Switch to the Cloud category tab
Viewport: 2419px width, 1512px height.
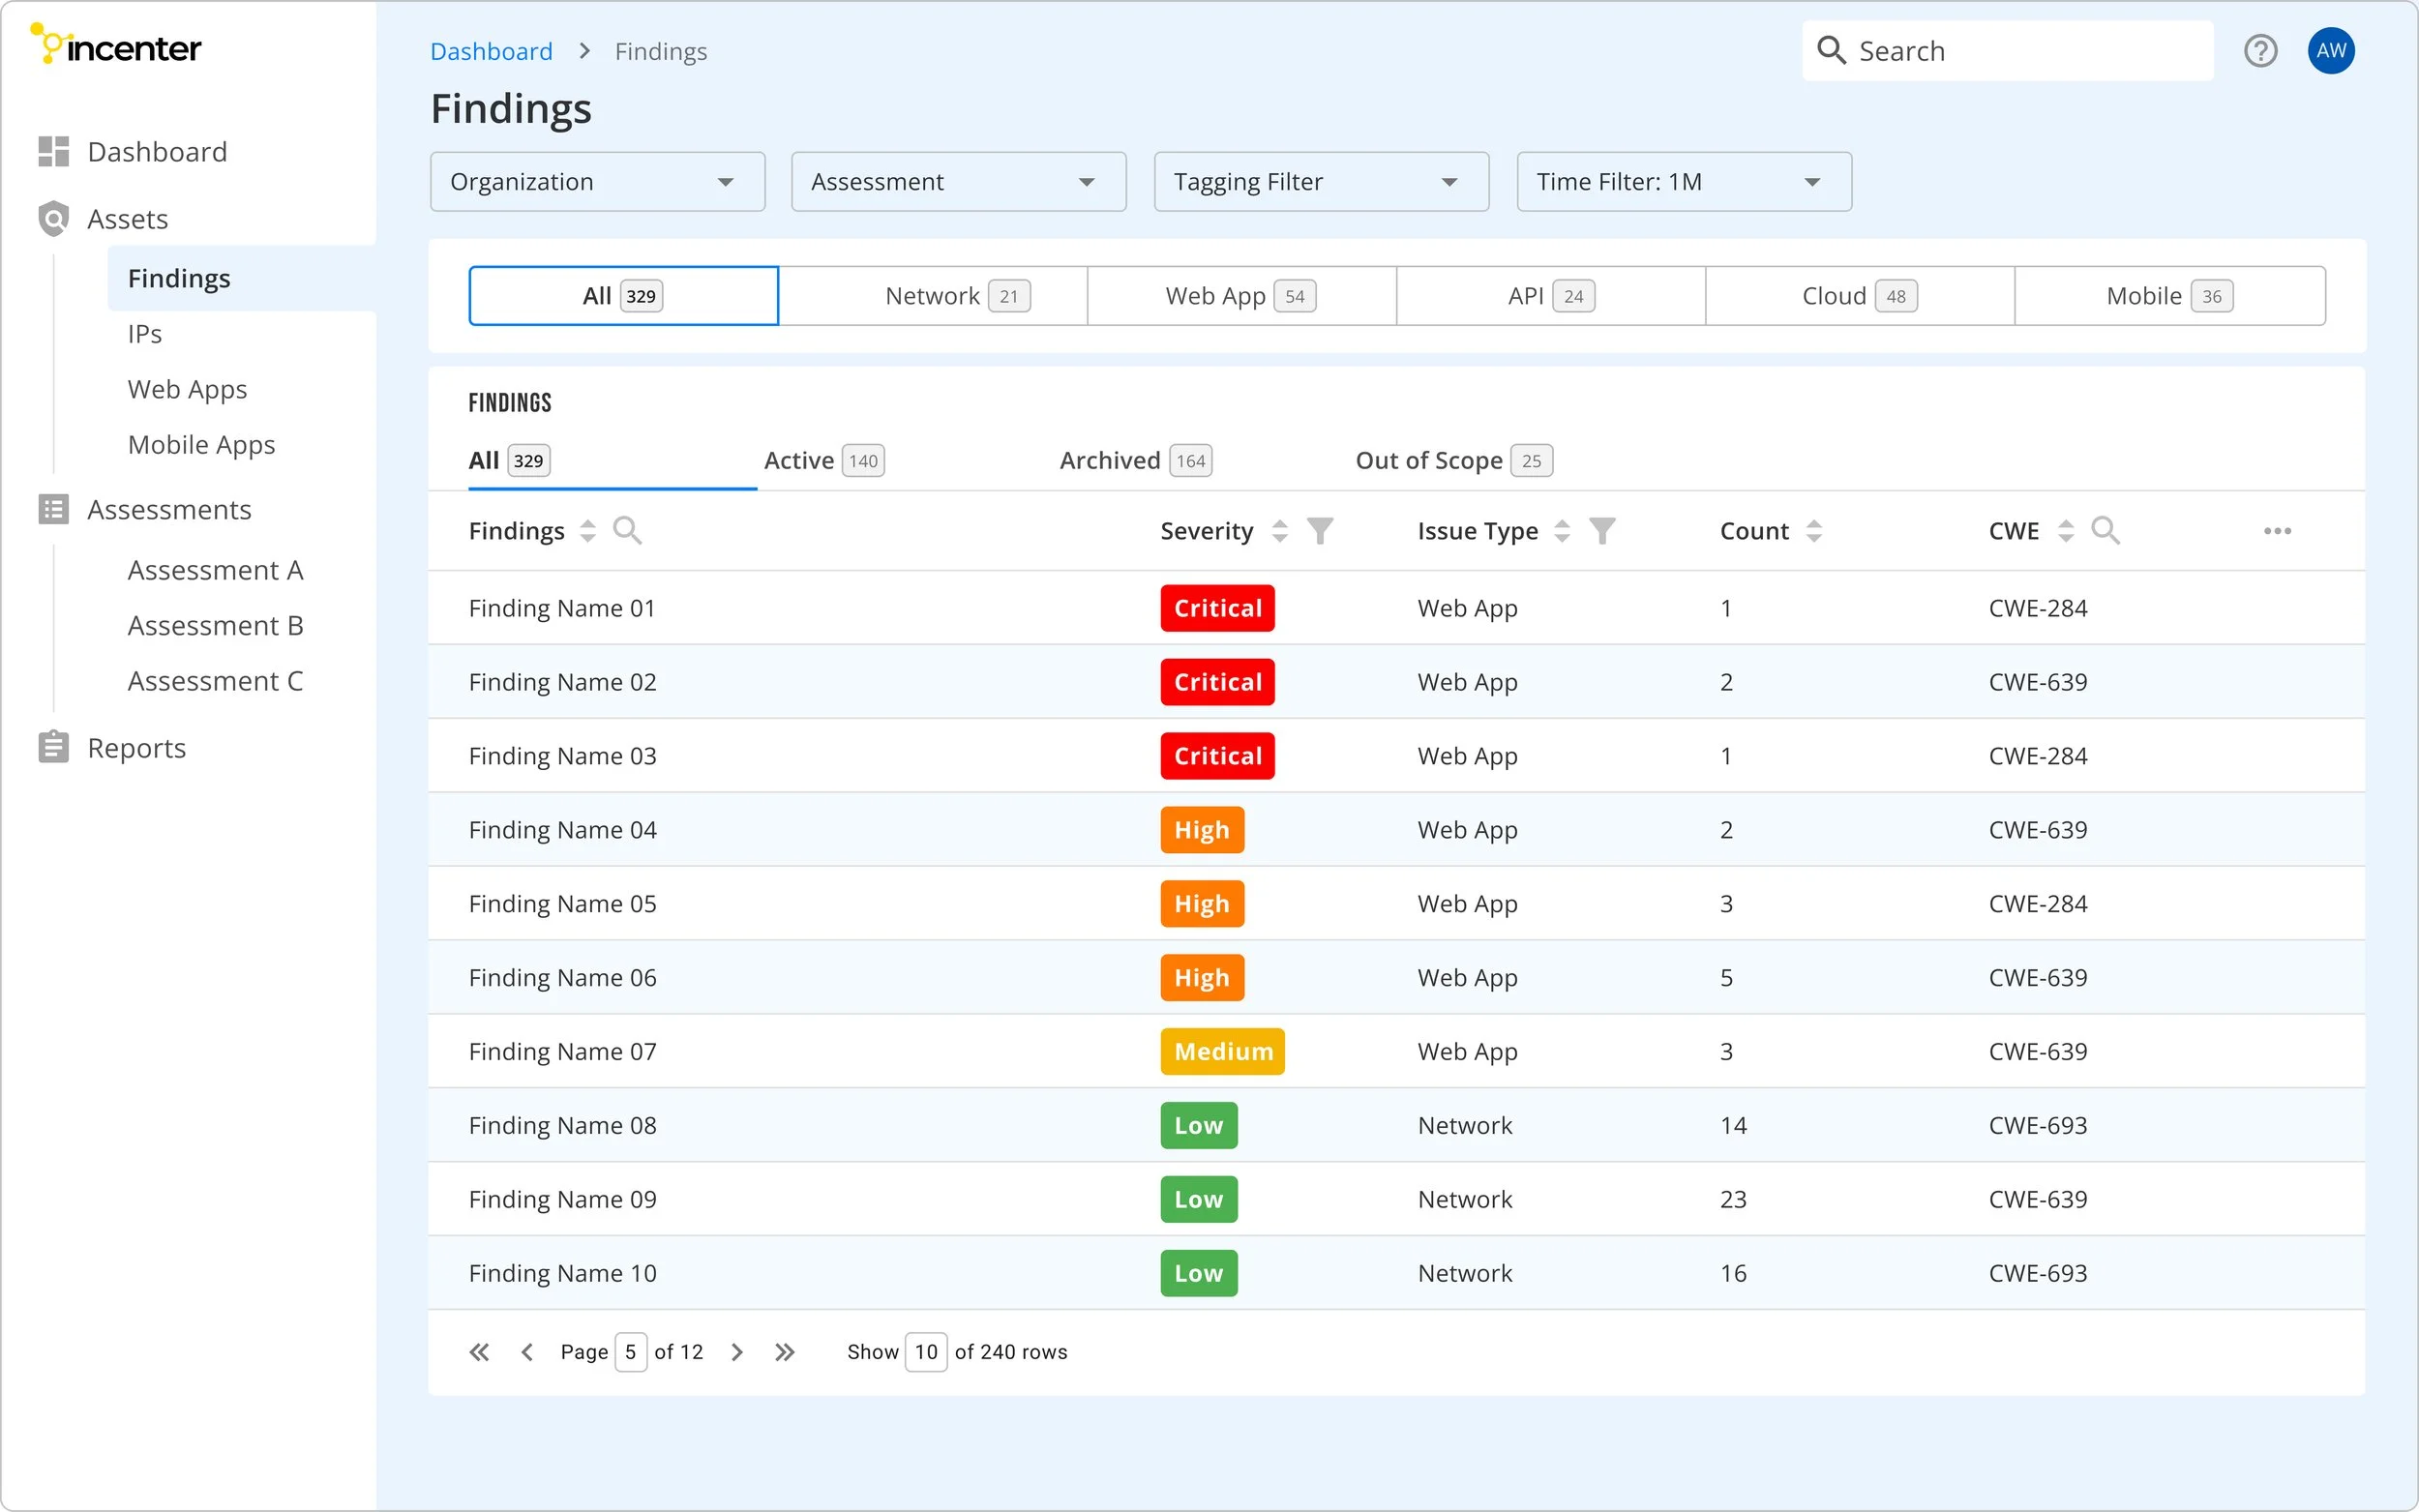click(1859, 296)
